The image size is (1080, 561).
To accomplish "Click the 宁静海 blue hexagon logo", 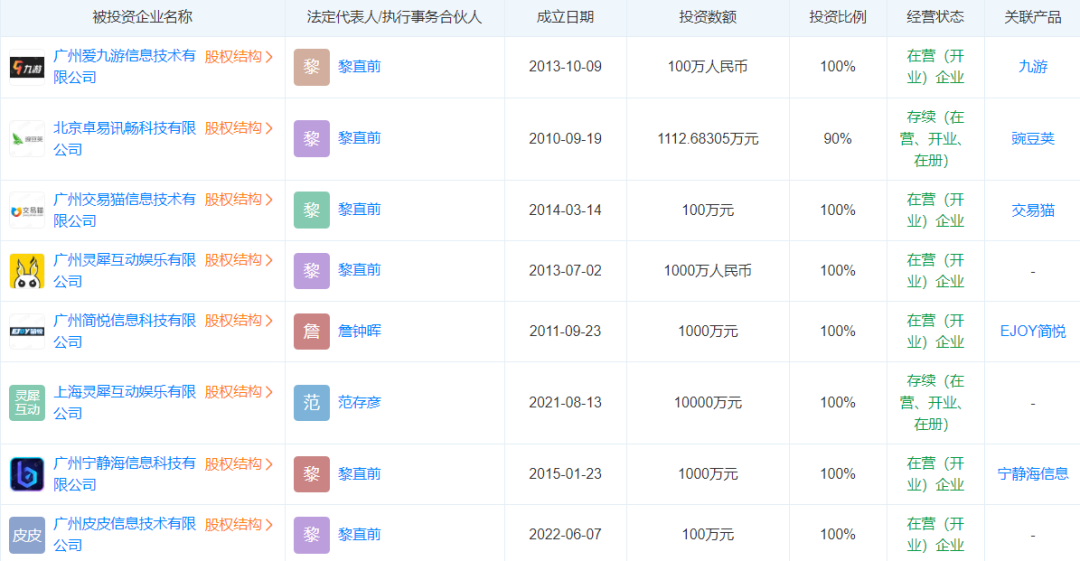I will (27, 474).
